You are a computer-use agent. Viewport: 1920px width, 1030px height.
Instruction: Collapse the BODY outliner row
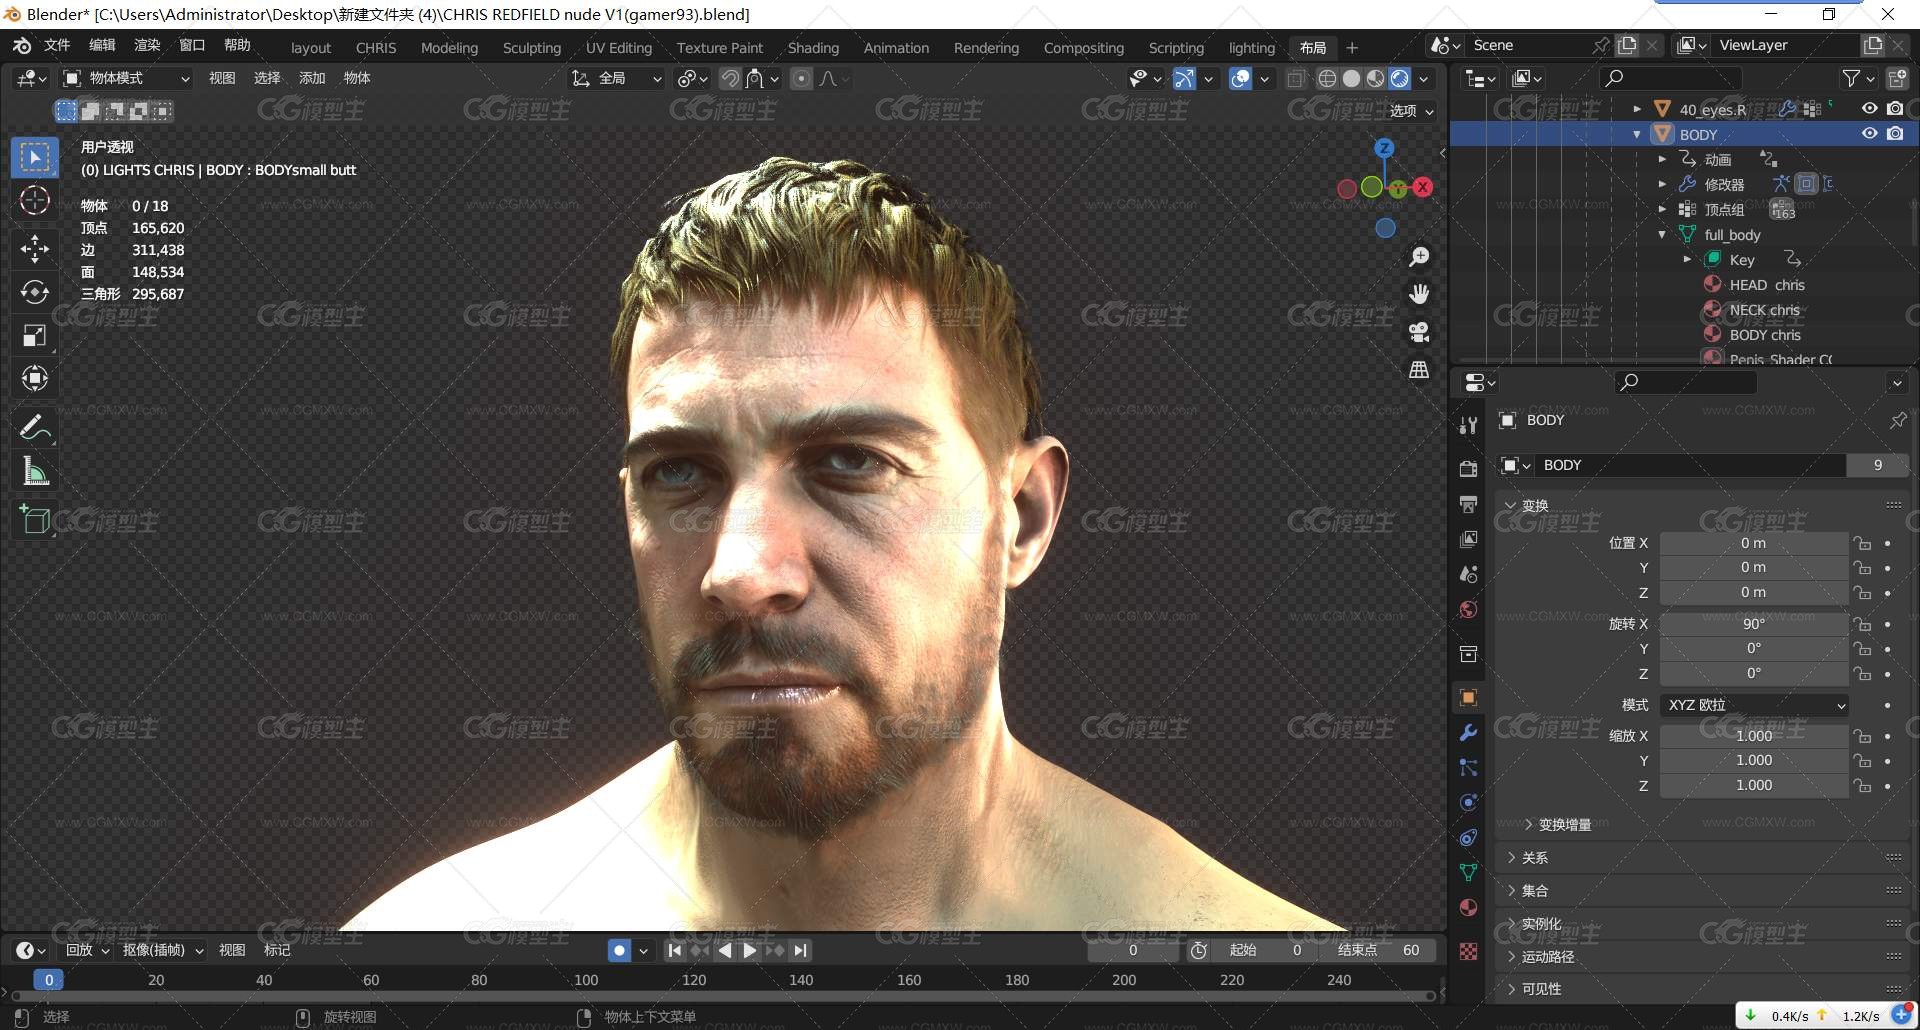pos(1637,134)
